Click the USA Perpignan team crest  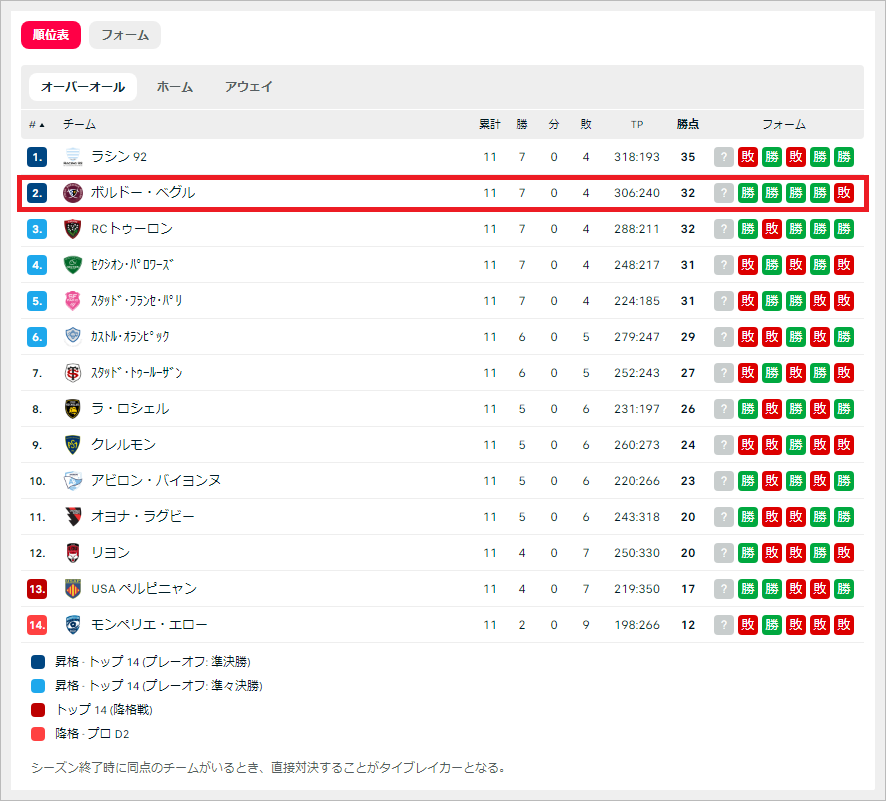point(72,589)
